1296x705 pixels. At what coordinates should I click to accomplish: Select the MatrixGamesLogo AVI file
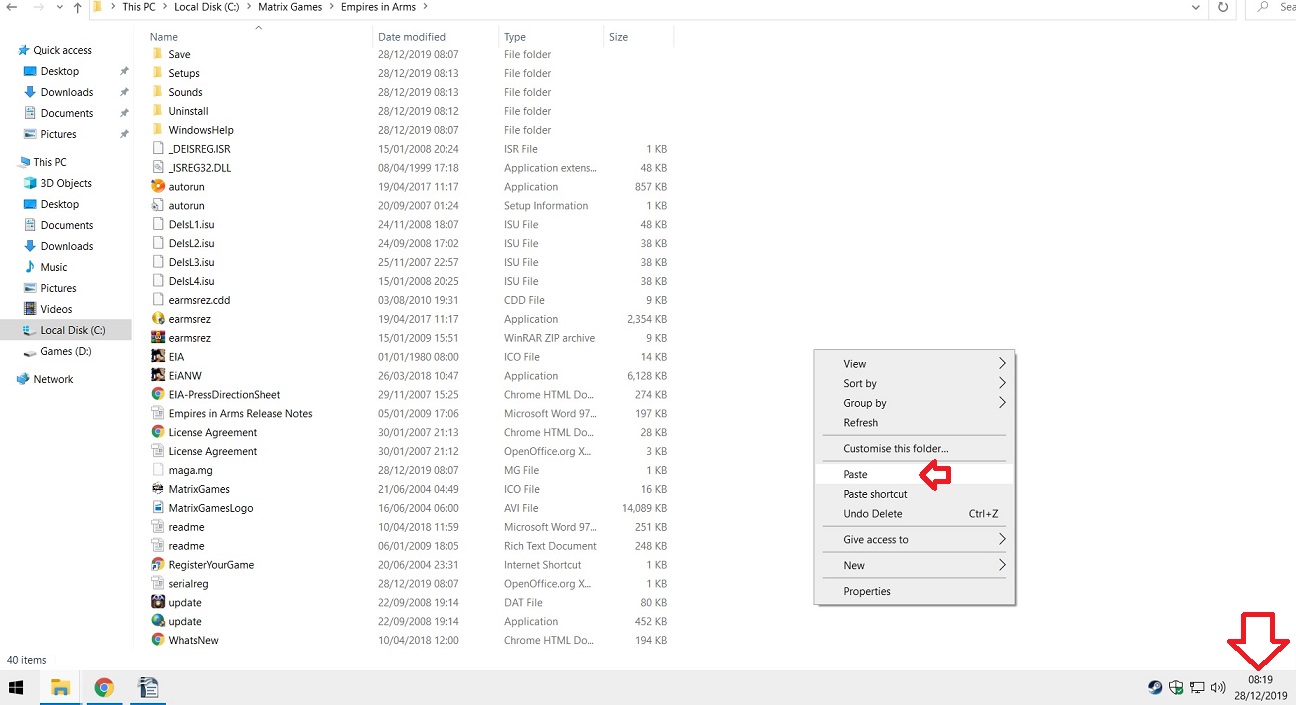pyautogui.click(x=211, y=508)
